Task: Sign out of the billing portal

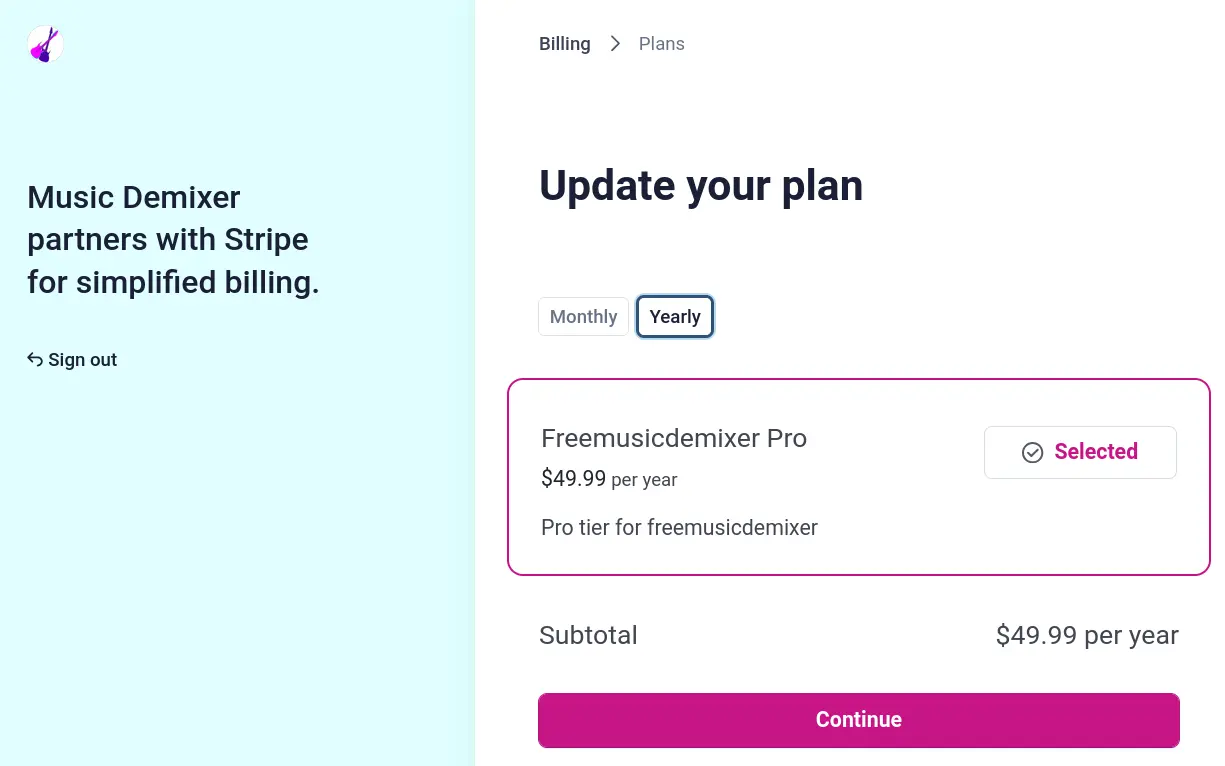Action: click(72, 359)
